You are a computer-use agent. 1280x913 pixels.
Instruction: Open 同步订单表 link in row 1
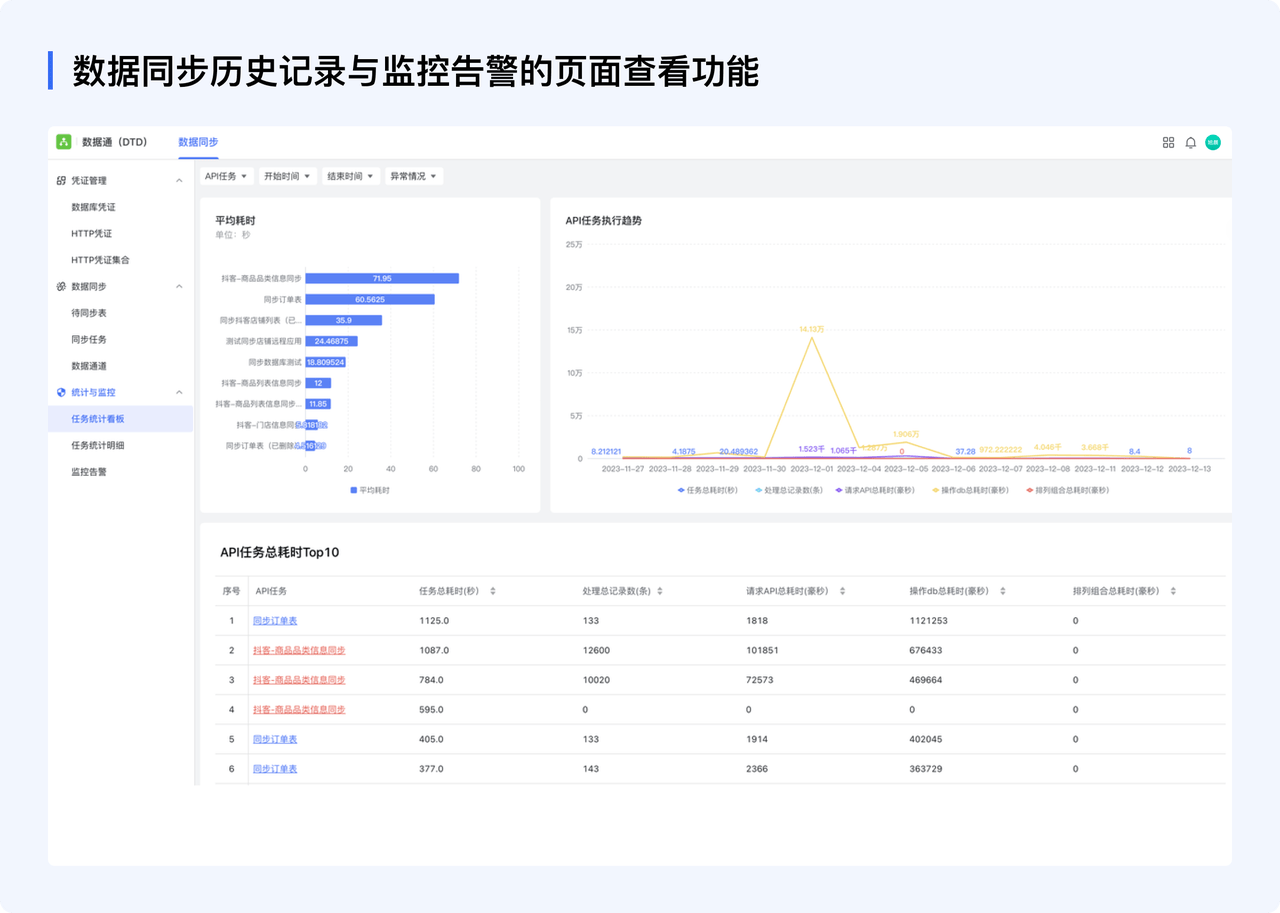pos(275,621)
